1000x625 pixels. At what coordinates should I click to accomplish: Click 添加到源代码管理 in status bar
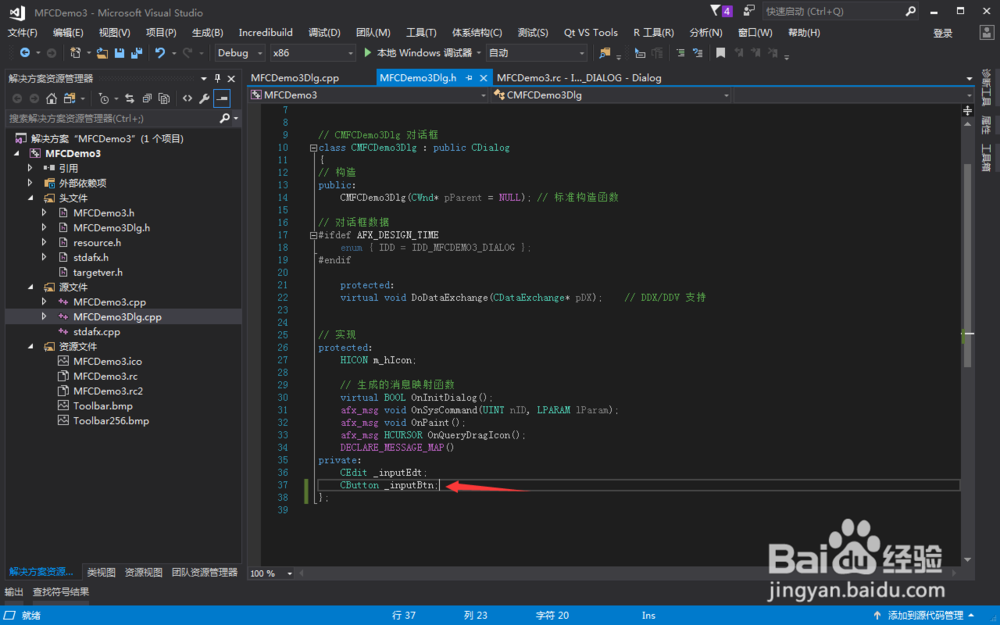click(x=925, y=615)
